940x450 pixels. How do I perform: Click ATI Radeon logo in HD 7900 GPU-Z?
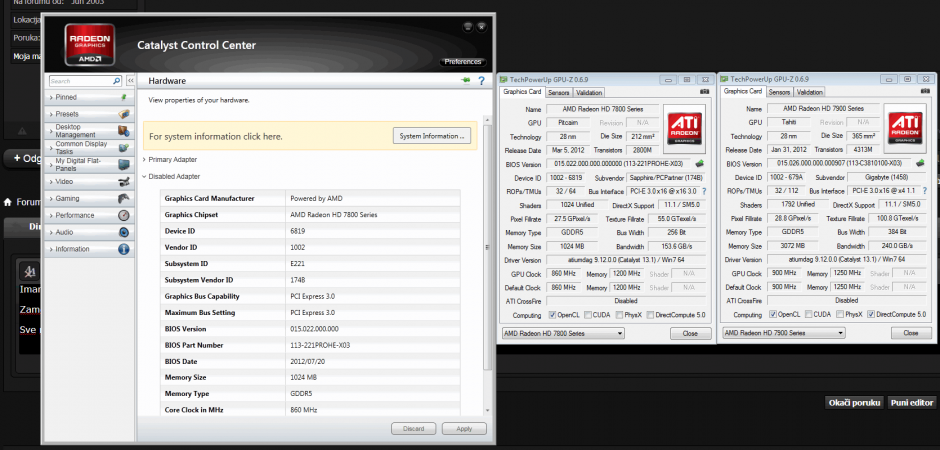tap(905, 128)
